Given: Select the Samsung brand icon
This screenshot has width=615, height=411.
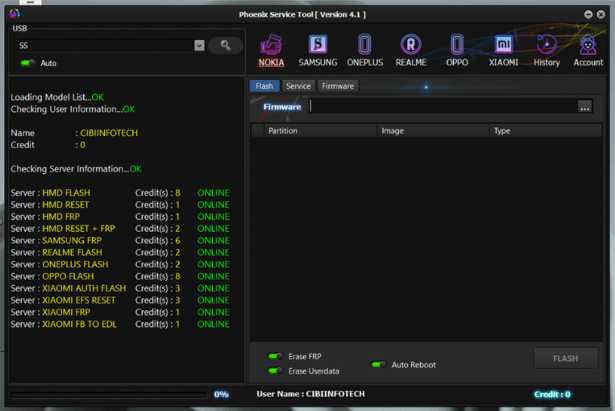Looking at the screenshot, I should pyautogui.click(x=317, y=49).
